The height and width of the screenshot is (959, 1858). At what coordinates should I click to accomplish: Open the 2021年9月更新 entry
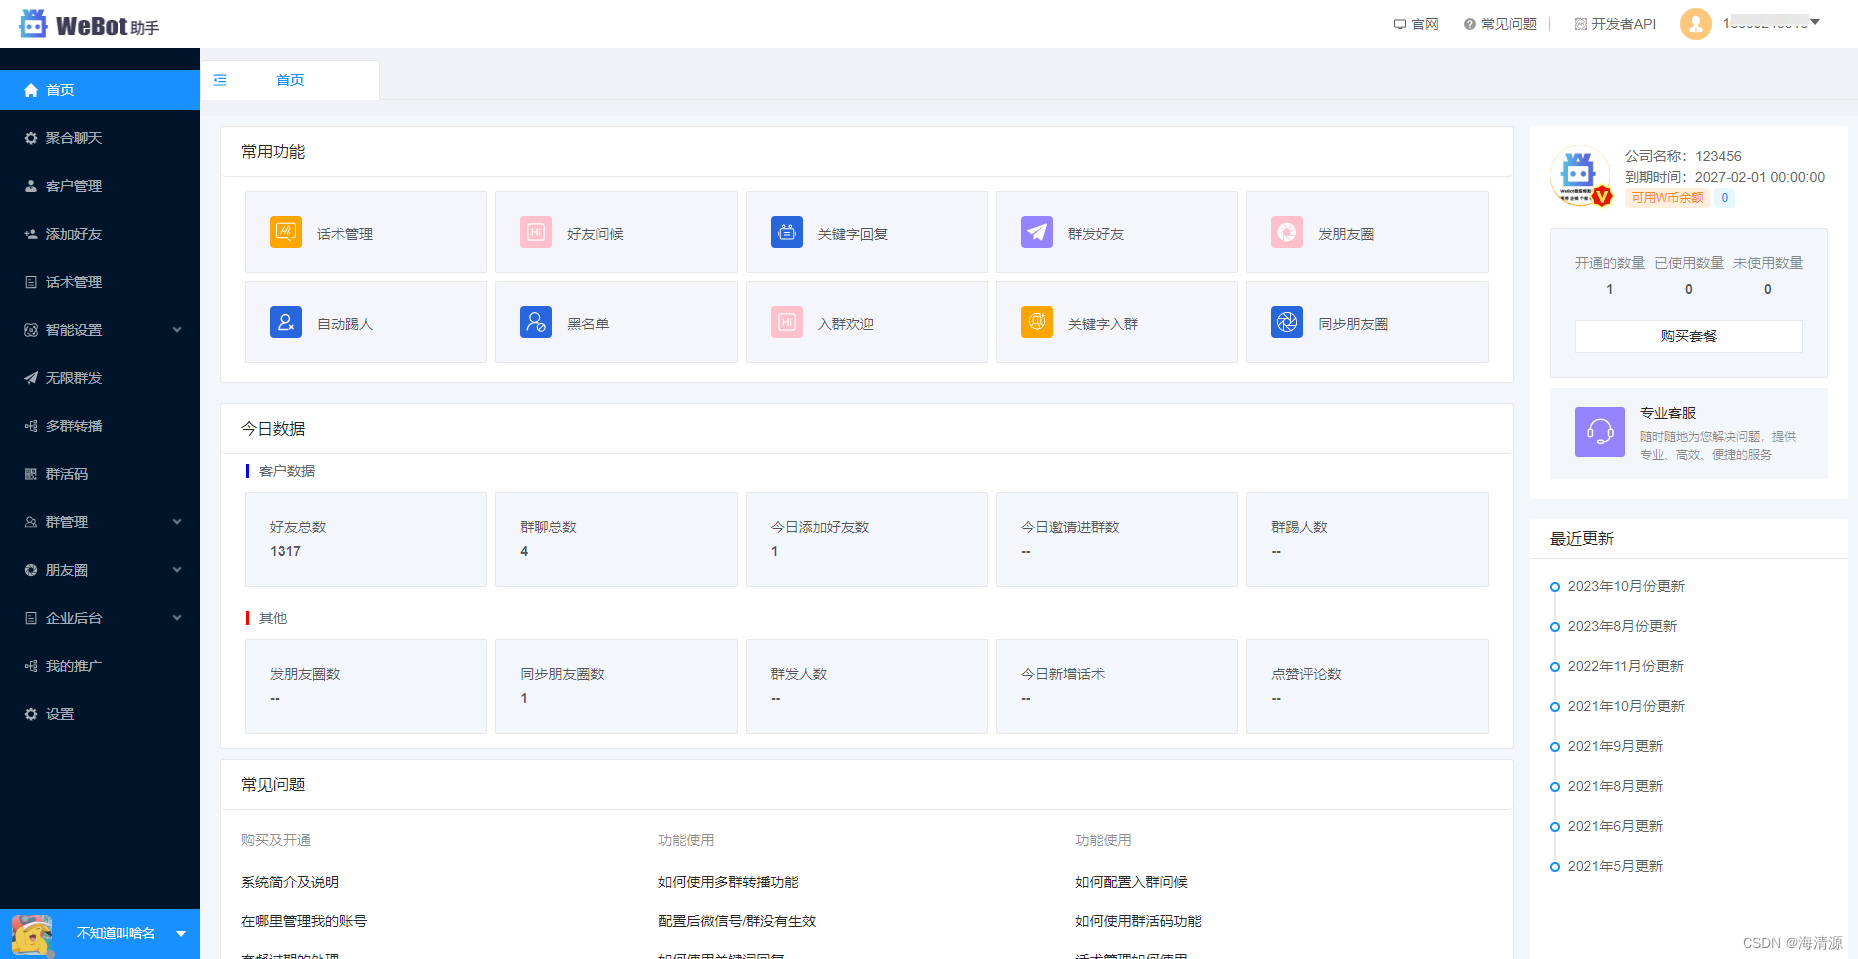tap(1615, 746)
